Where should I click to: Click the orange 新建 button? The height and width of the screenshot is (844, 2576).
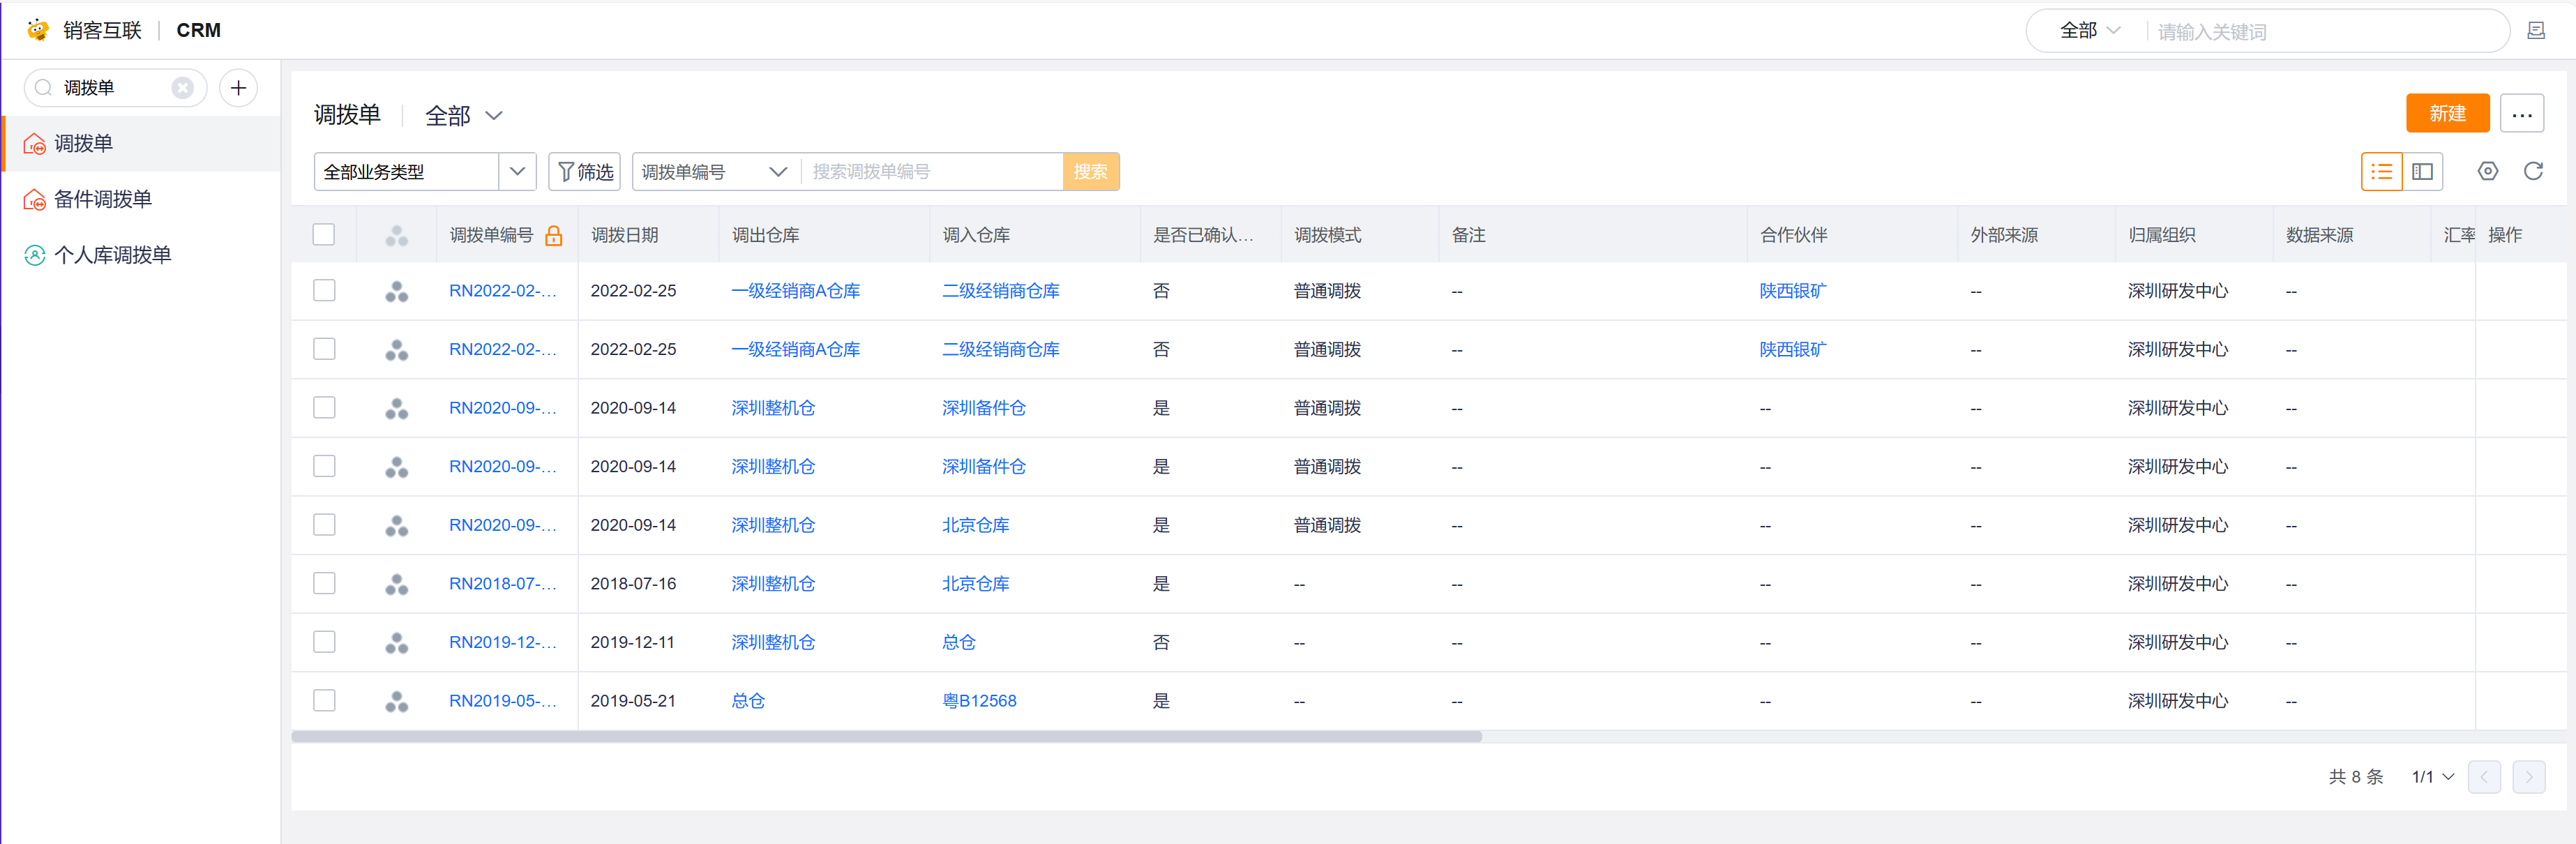2446,114
